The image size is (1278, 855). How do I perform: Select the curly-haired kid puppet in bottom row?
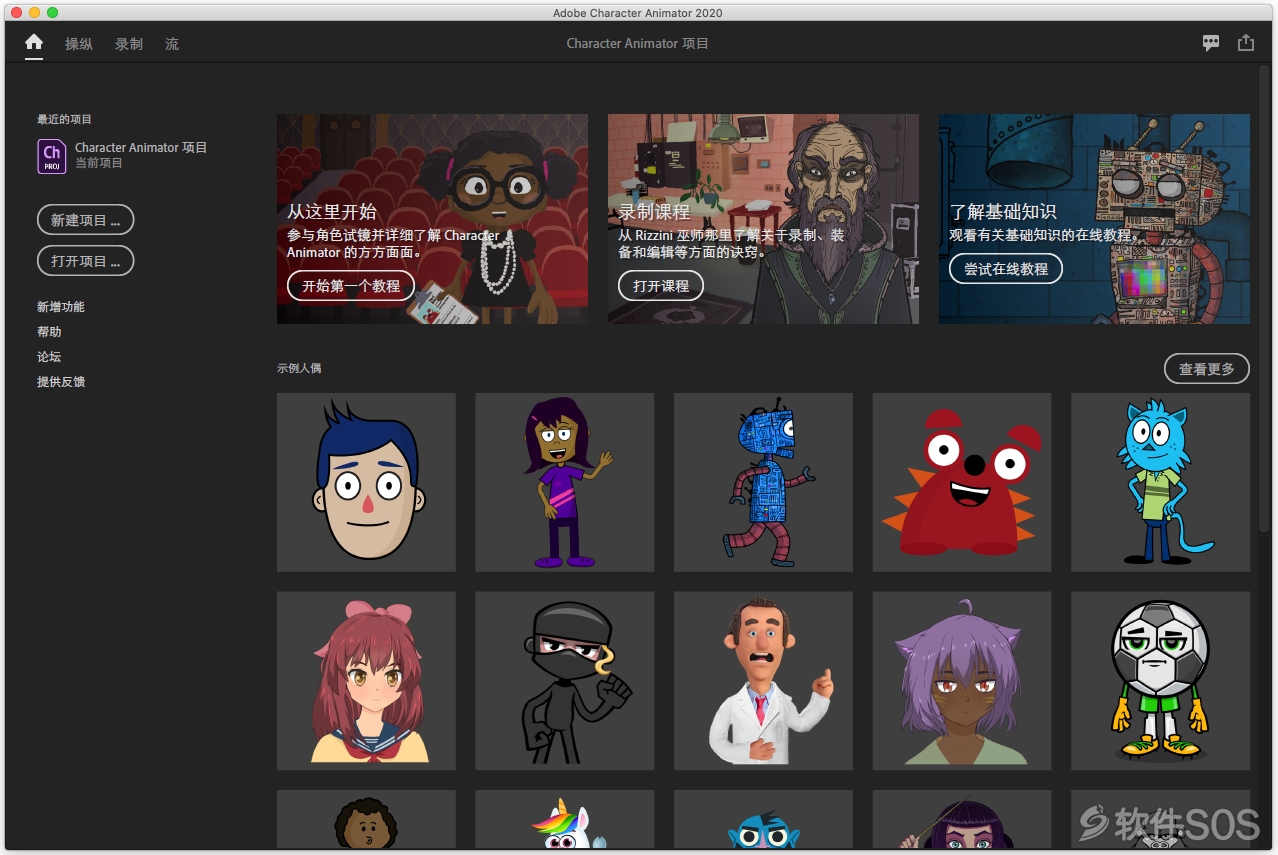click(x=366, y=820)
